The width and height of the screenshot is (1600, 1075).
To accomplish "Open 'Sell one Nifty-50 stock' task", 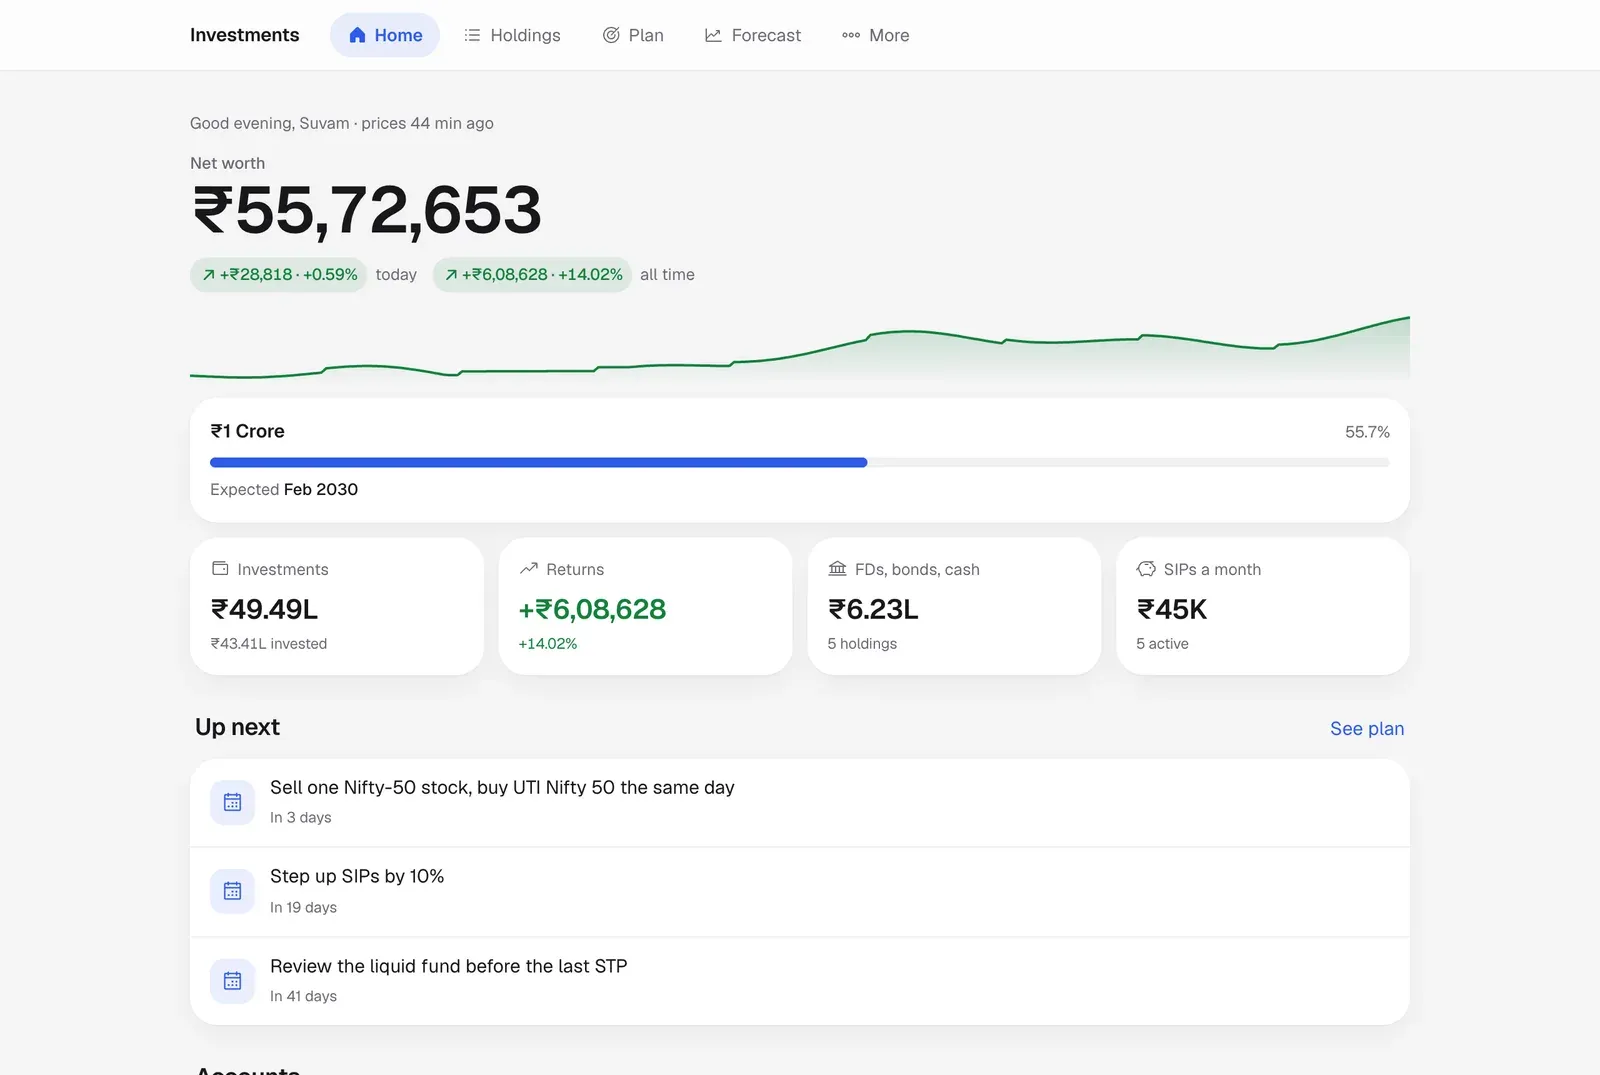I will pos(800,802).
